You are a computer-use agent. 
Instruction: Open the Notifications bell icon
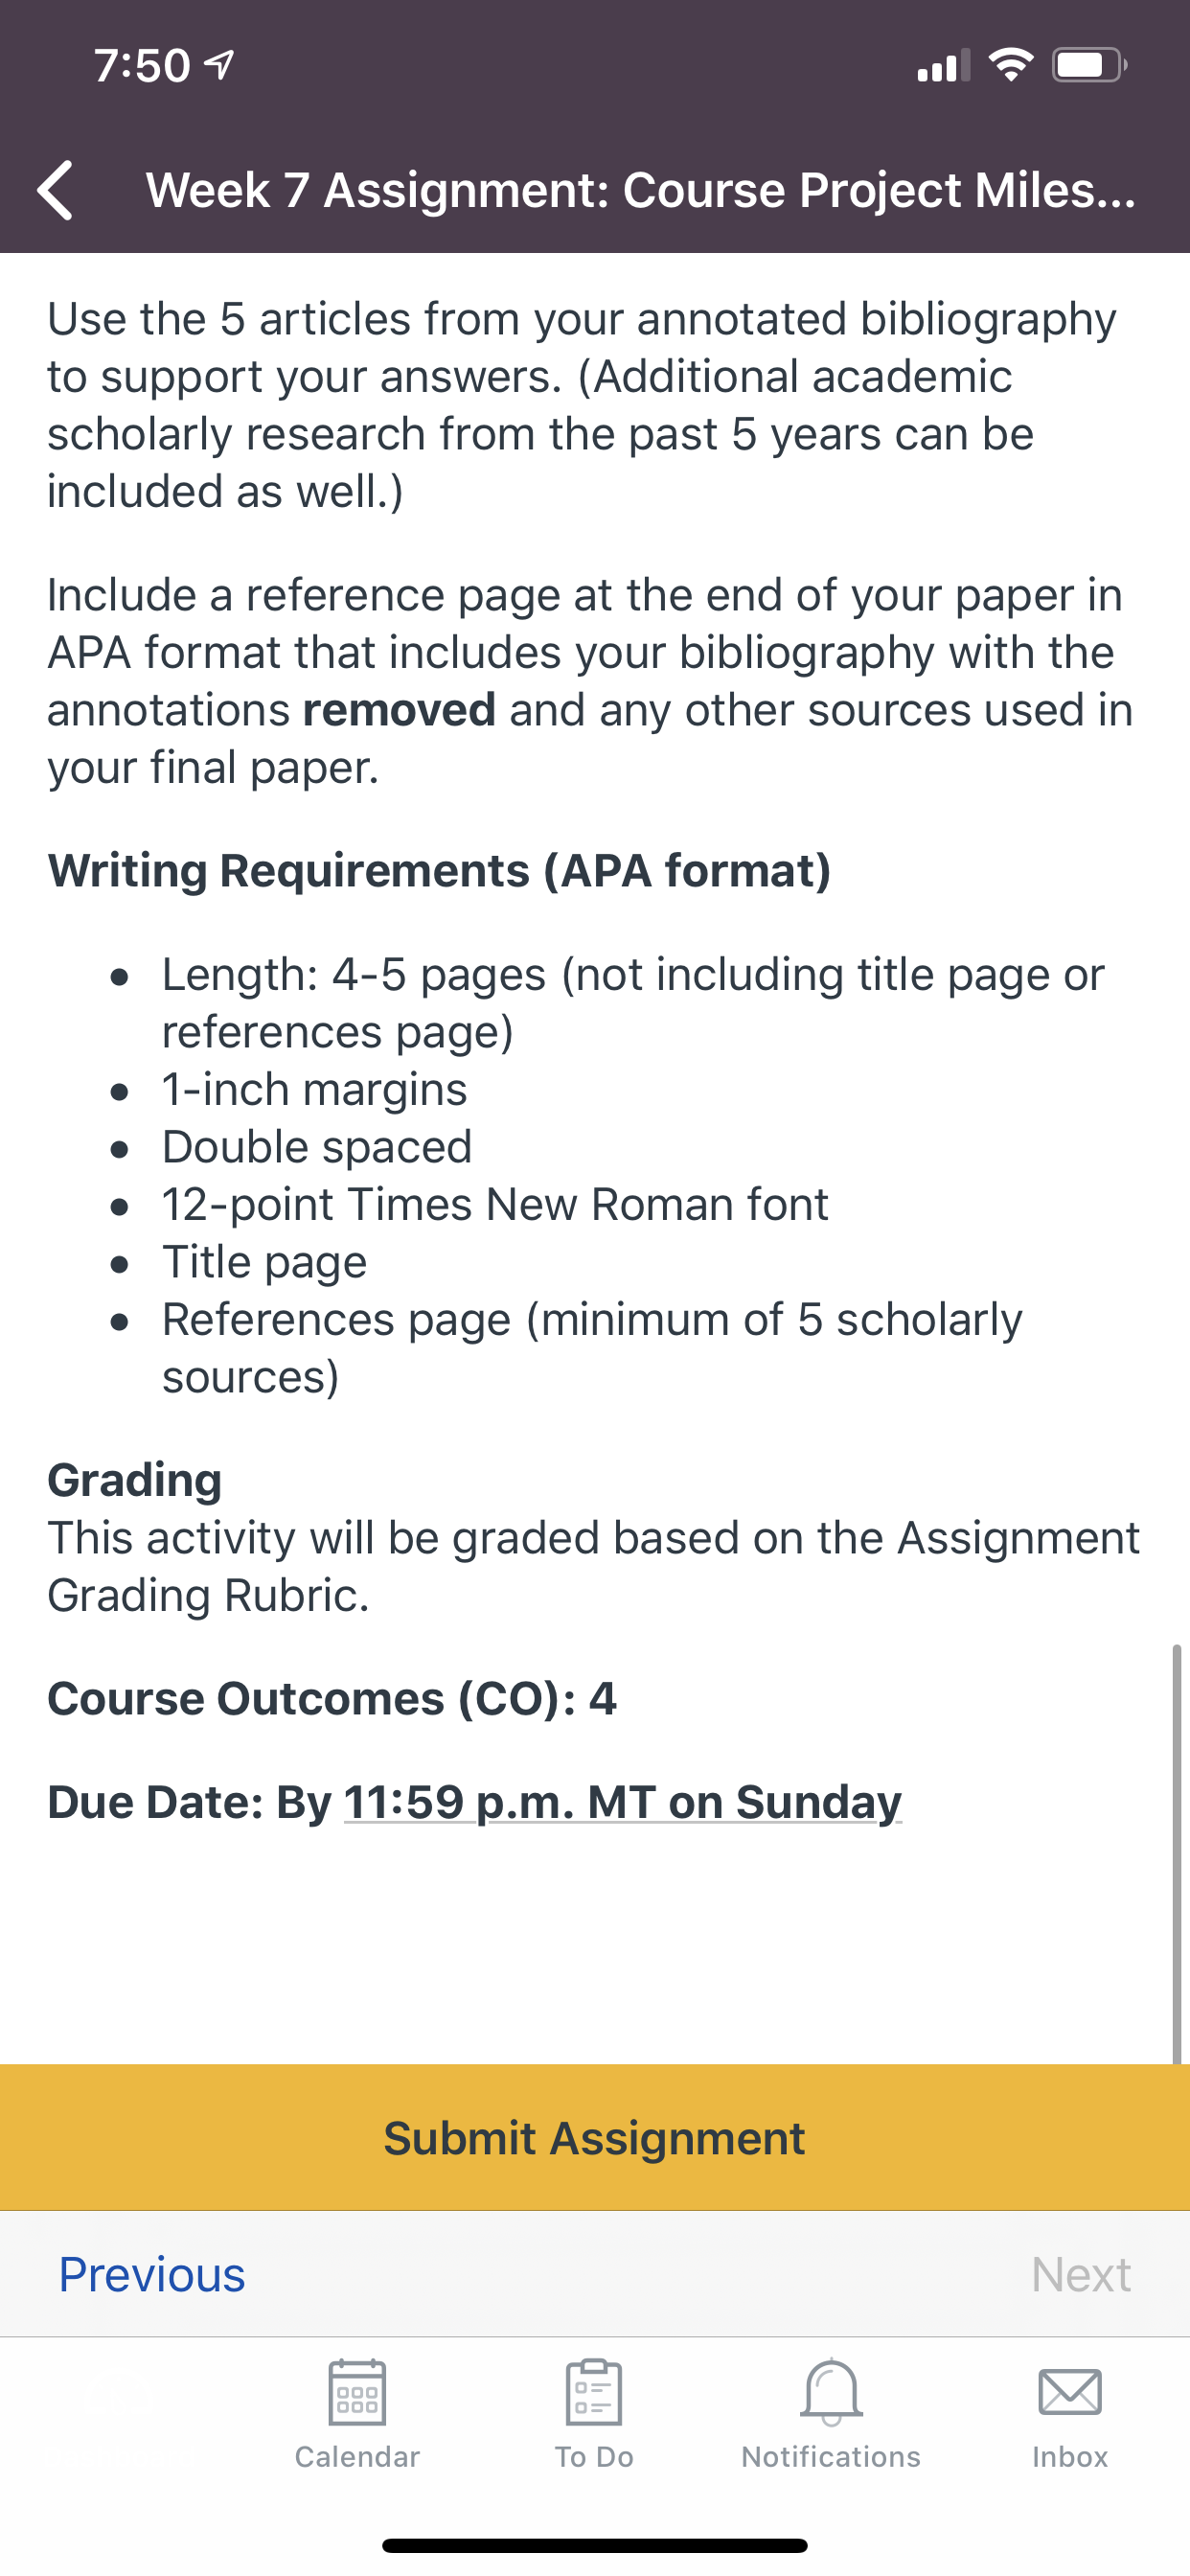(831, 2392)
